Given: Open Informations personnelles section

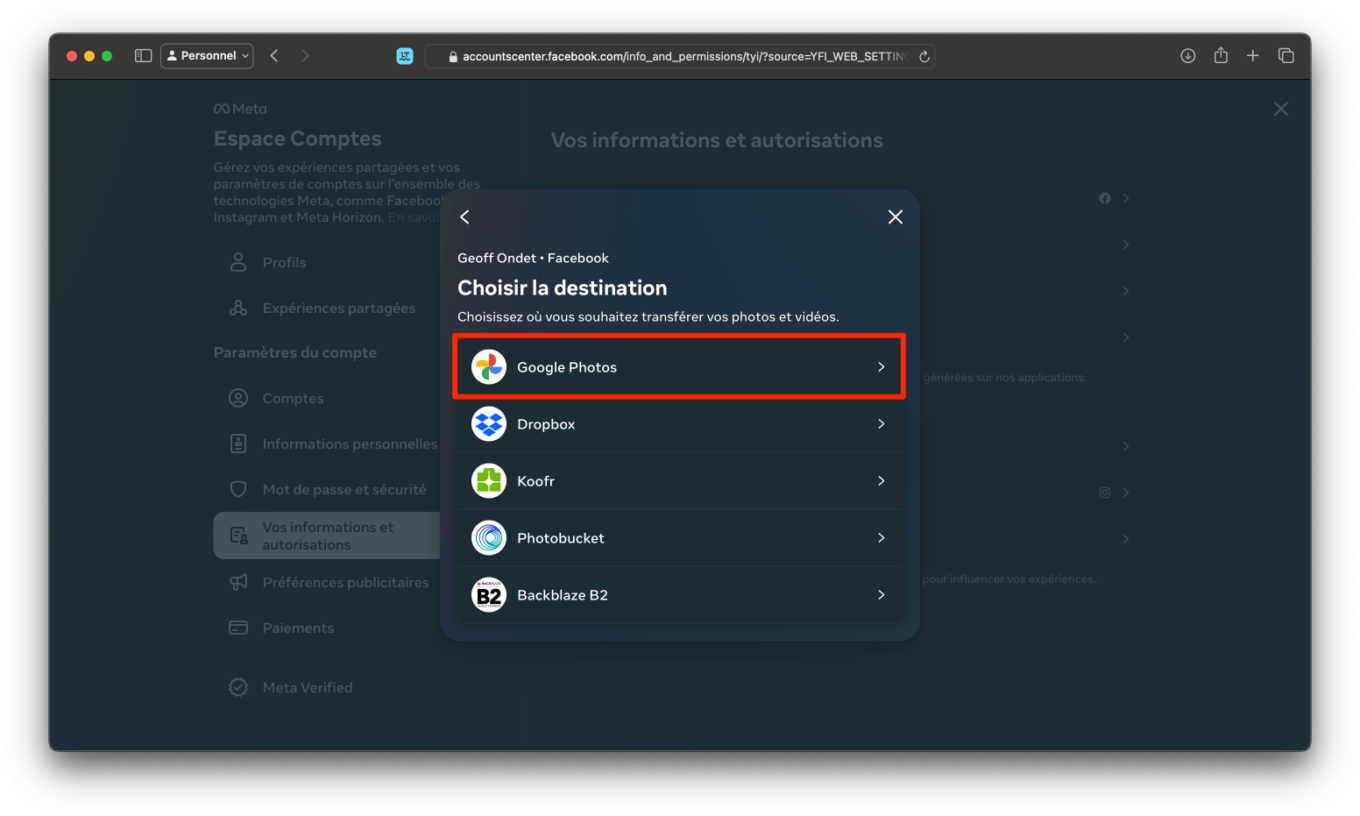Looking at the screenshot, I should [327, 444].
